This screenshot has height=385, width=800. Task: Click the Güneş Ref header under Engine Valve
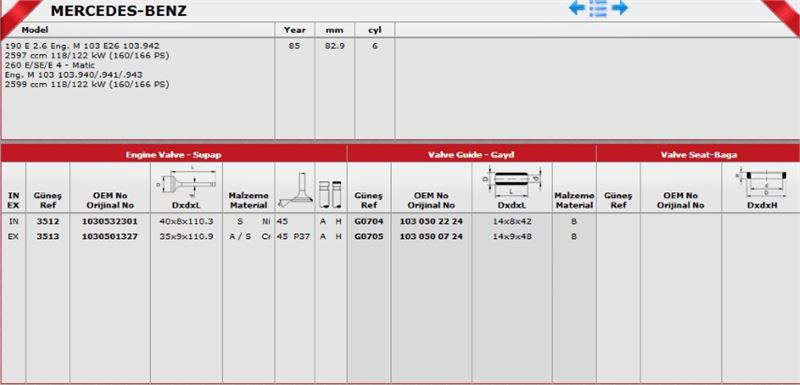pos(47,200)
